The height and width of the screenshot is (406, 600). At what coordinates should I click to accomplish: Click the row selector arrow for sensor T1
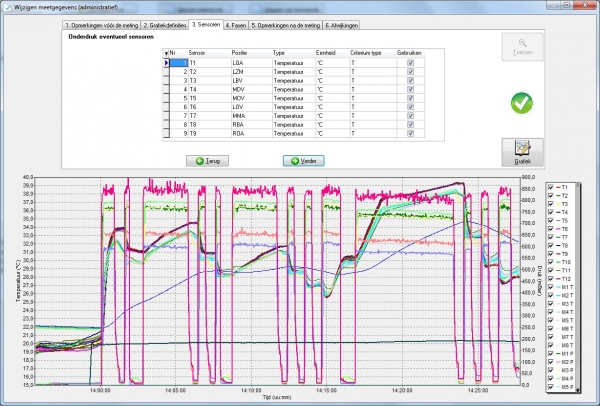pos(166,62)
